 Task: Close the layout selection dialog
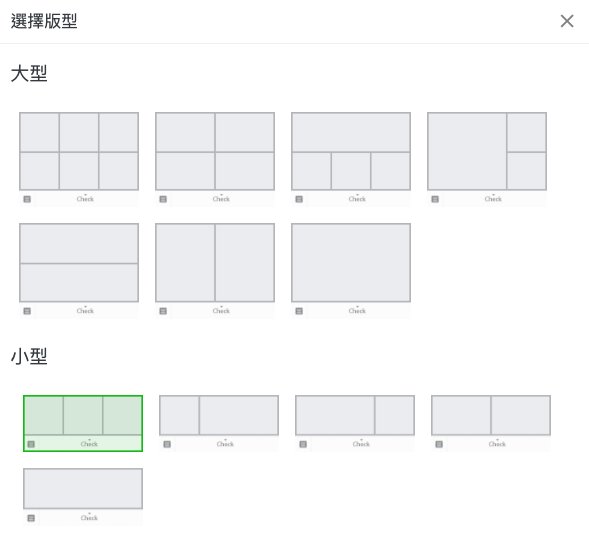567,21
